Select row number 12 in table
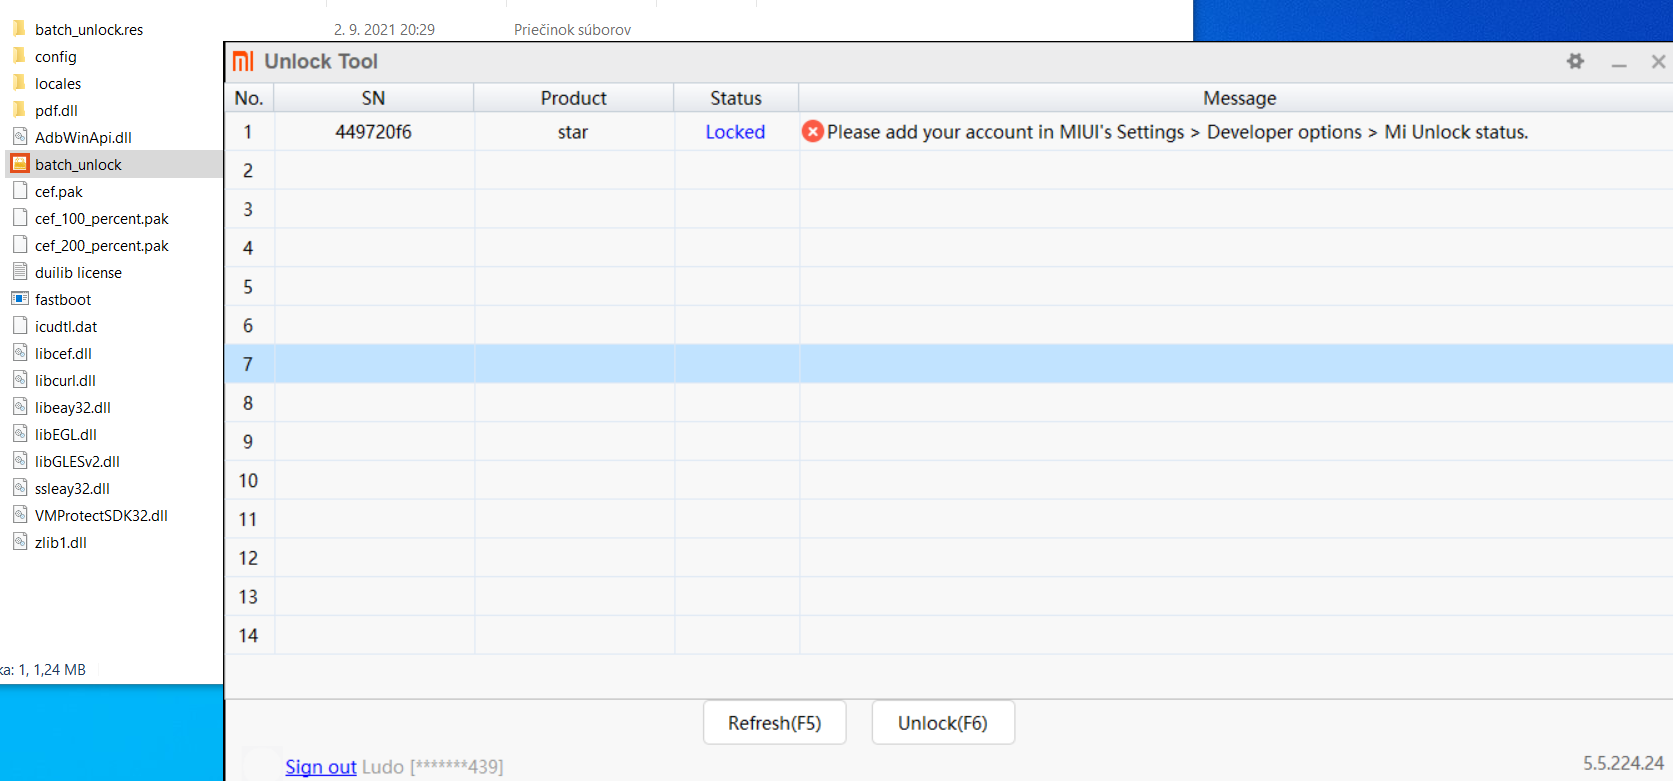 pyautogui.click(x=949, y=558)
